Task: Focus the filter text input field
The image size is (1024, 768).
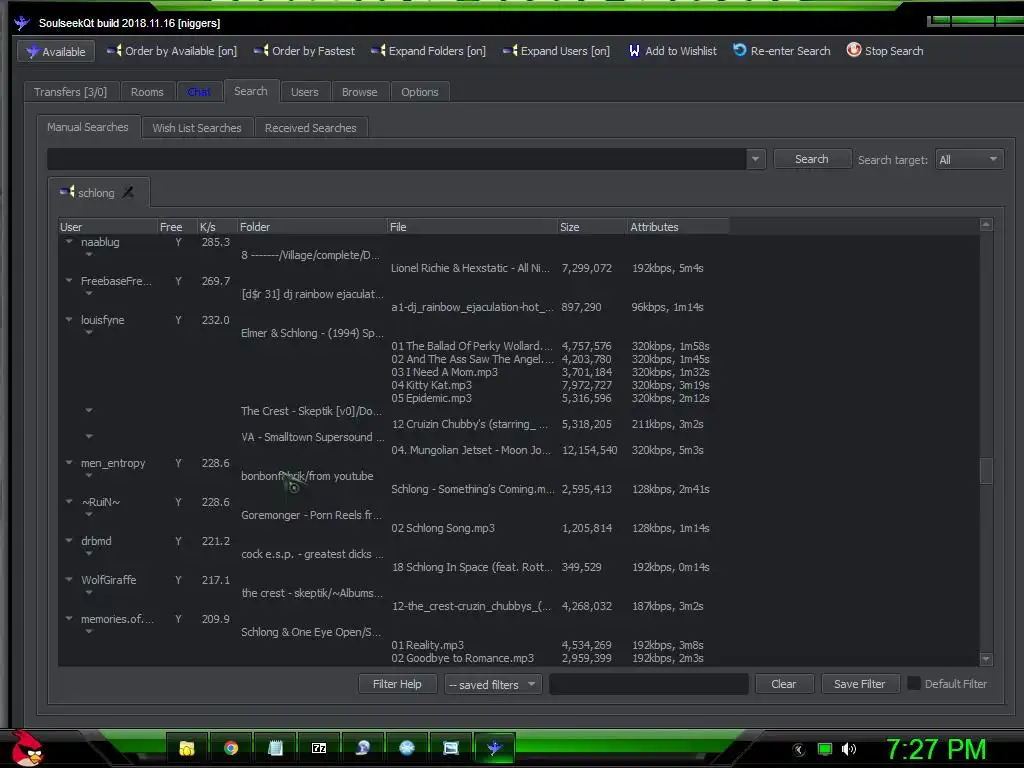Action: tap(648, 684)
